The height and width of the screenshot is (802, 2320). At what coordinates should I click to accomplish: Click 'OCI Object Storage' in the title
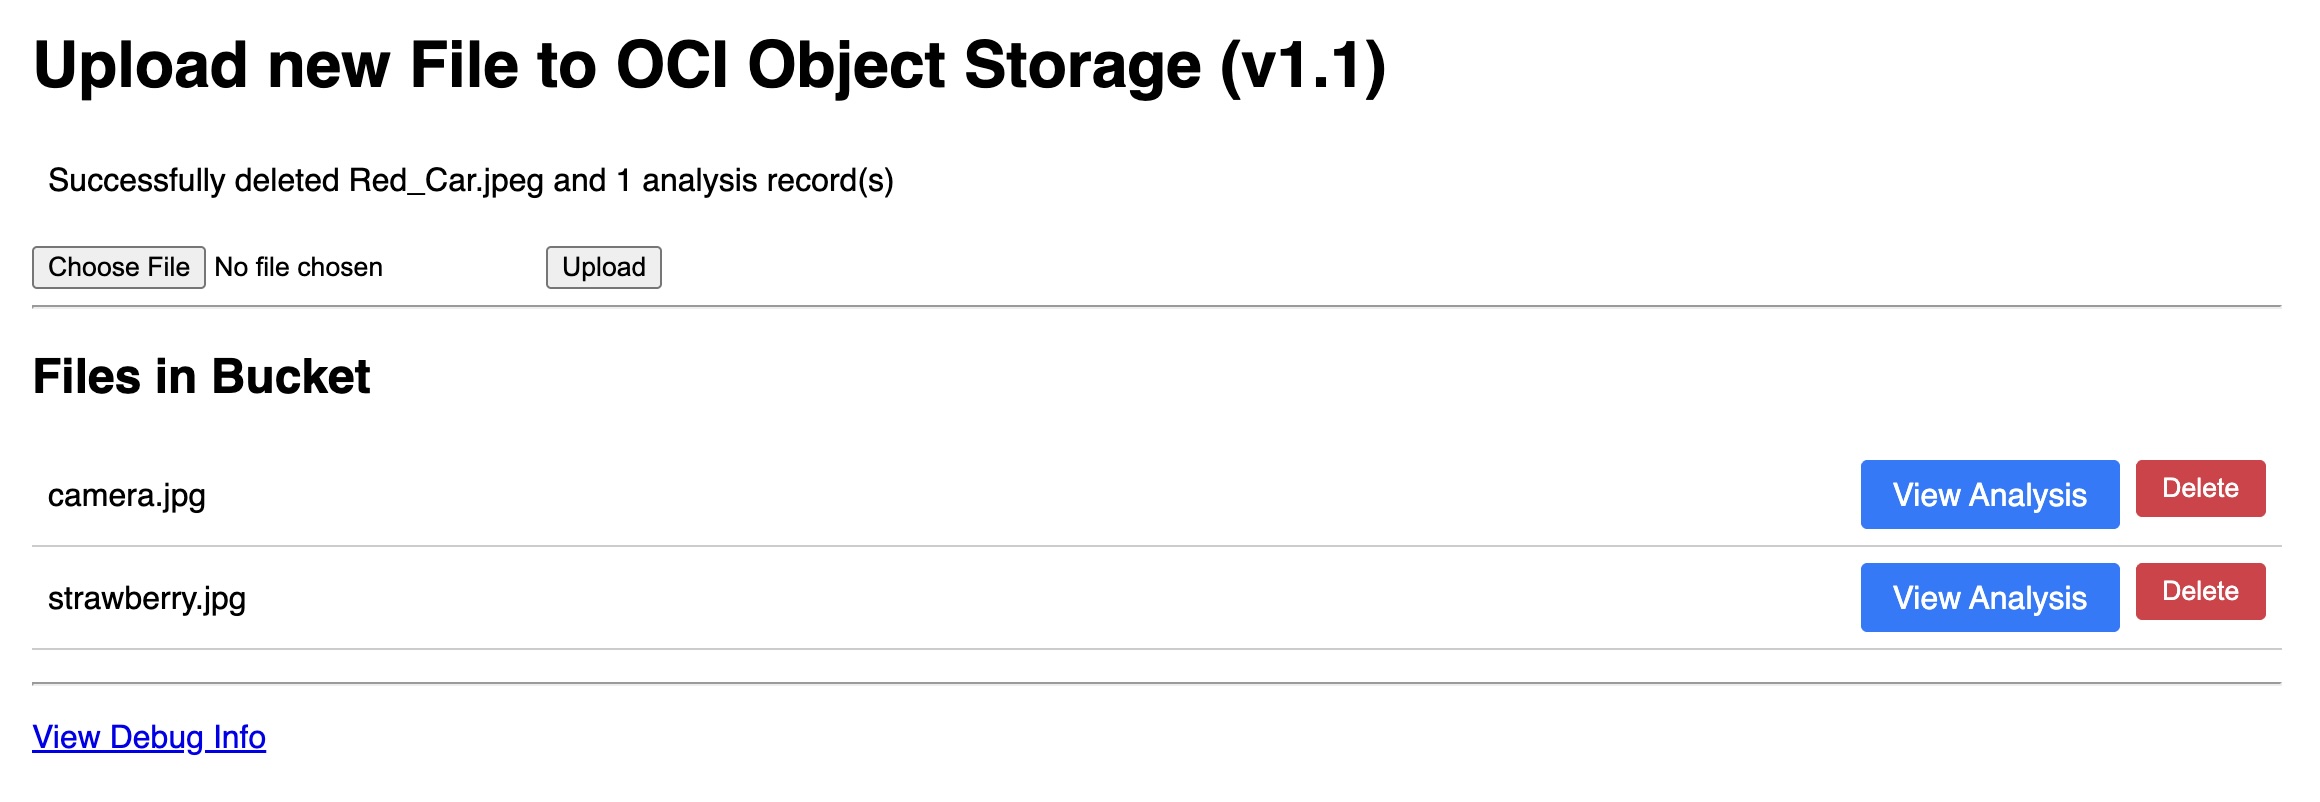coord(908,66)
